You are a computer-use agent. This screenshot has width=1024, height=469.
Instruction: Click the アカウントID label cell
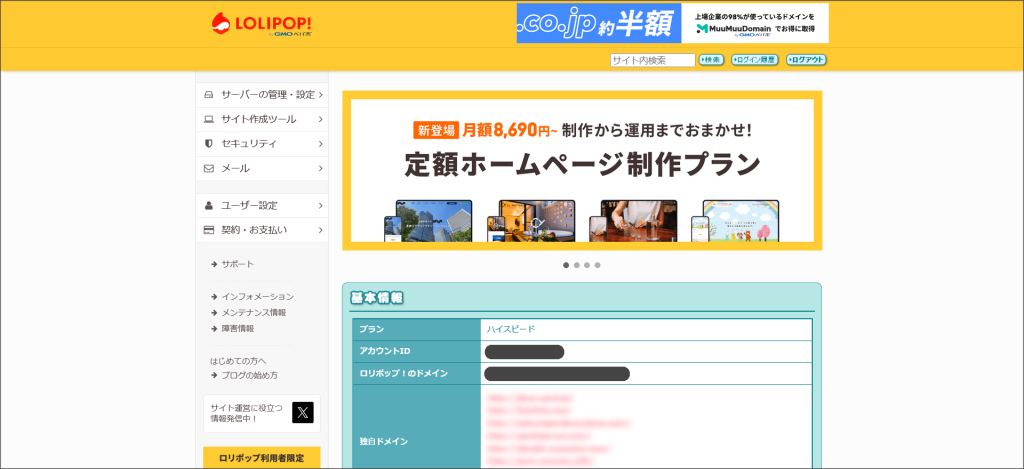[417, 351]
